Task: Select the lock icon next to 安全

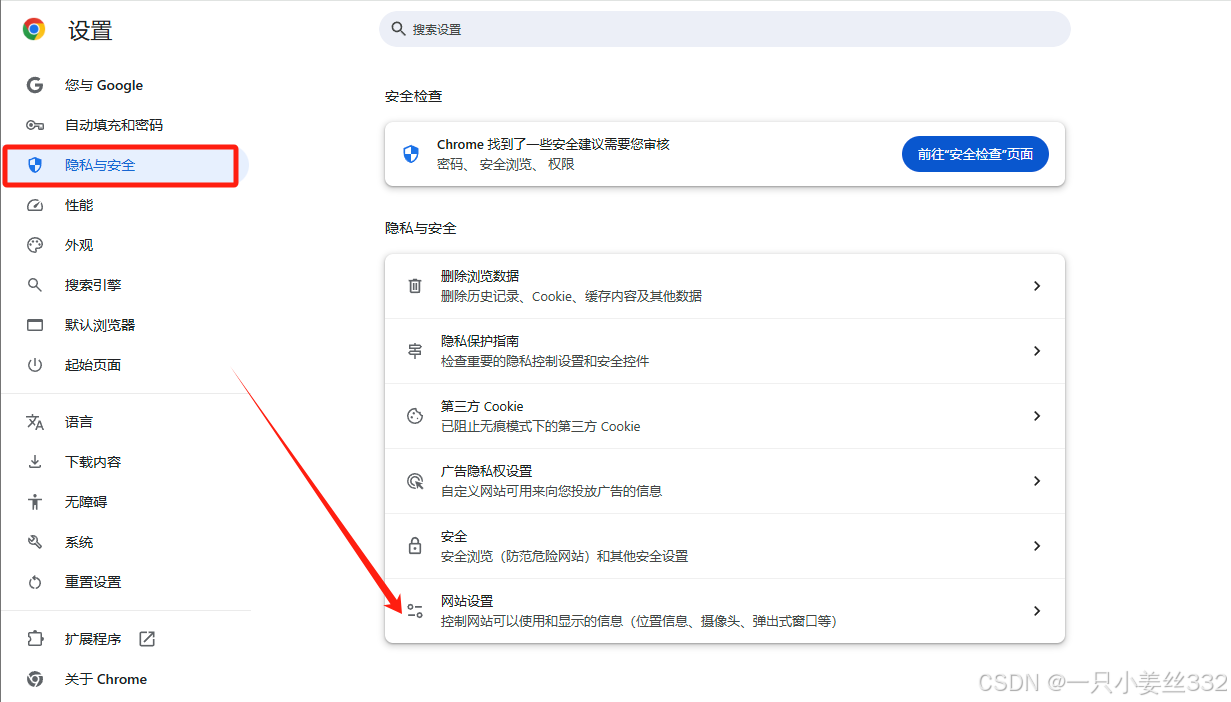Action: [414, 545]
